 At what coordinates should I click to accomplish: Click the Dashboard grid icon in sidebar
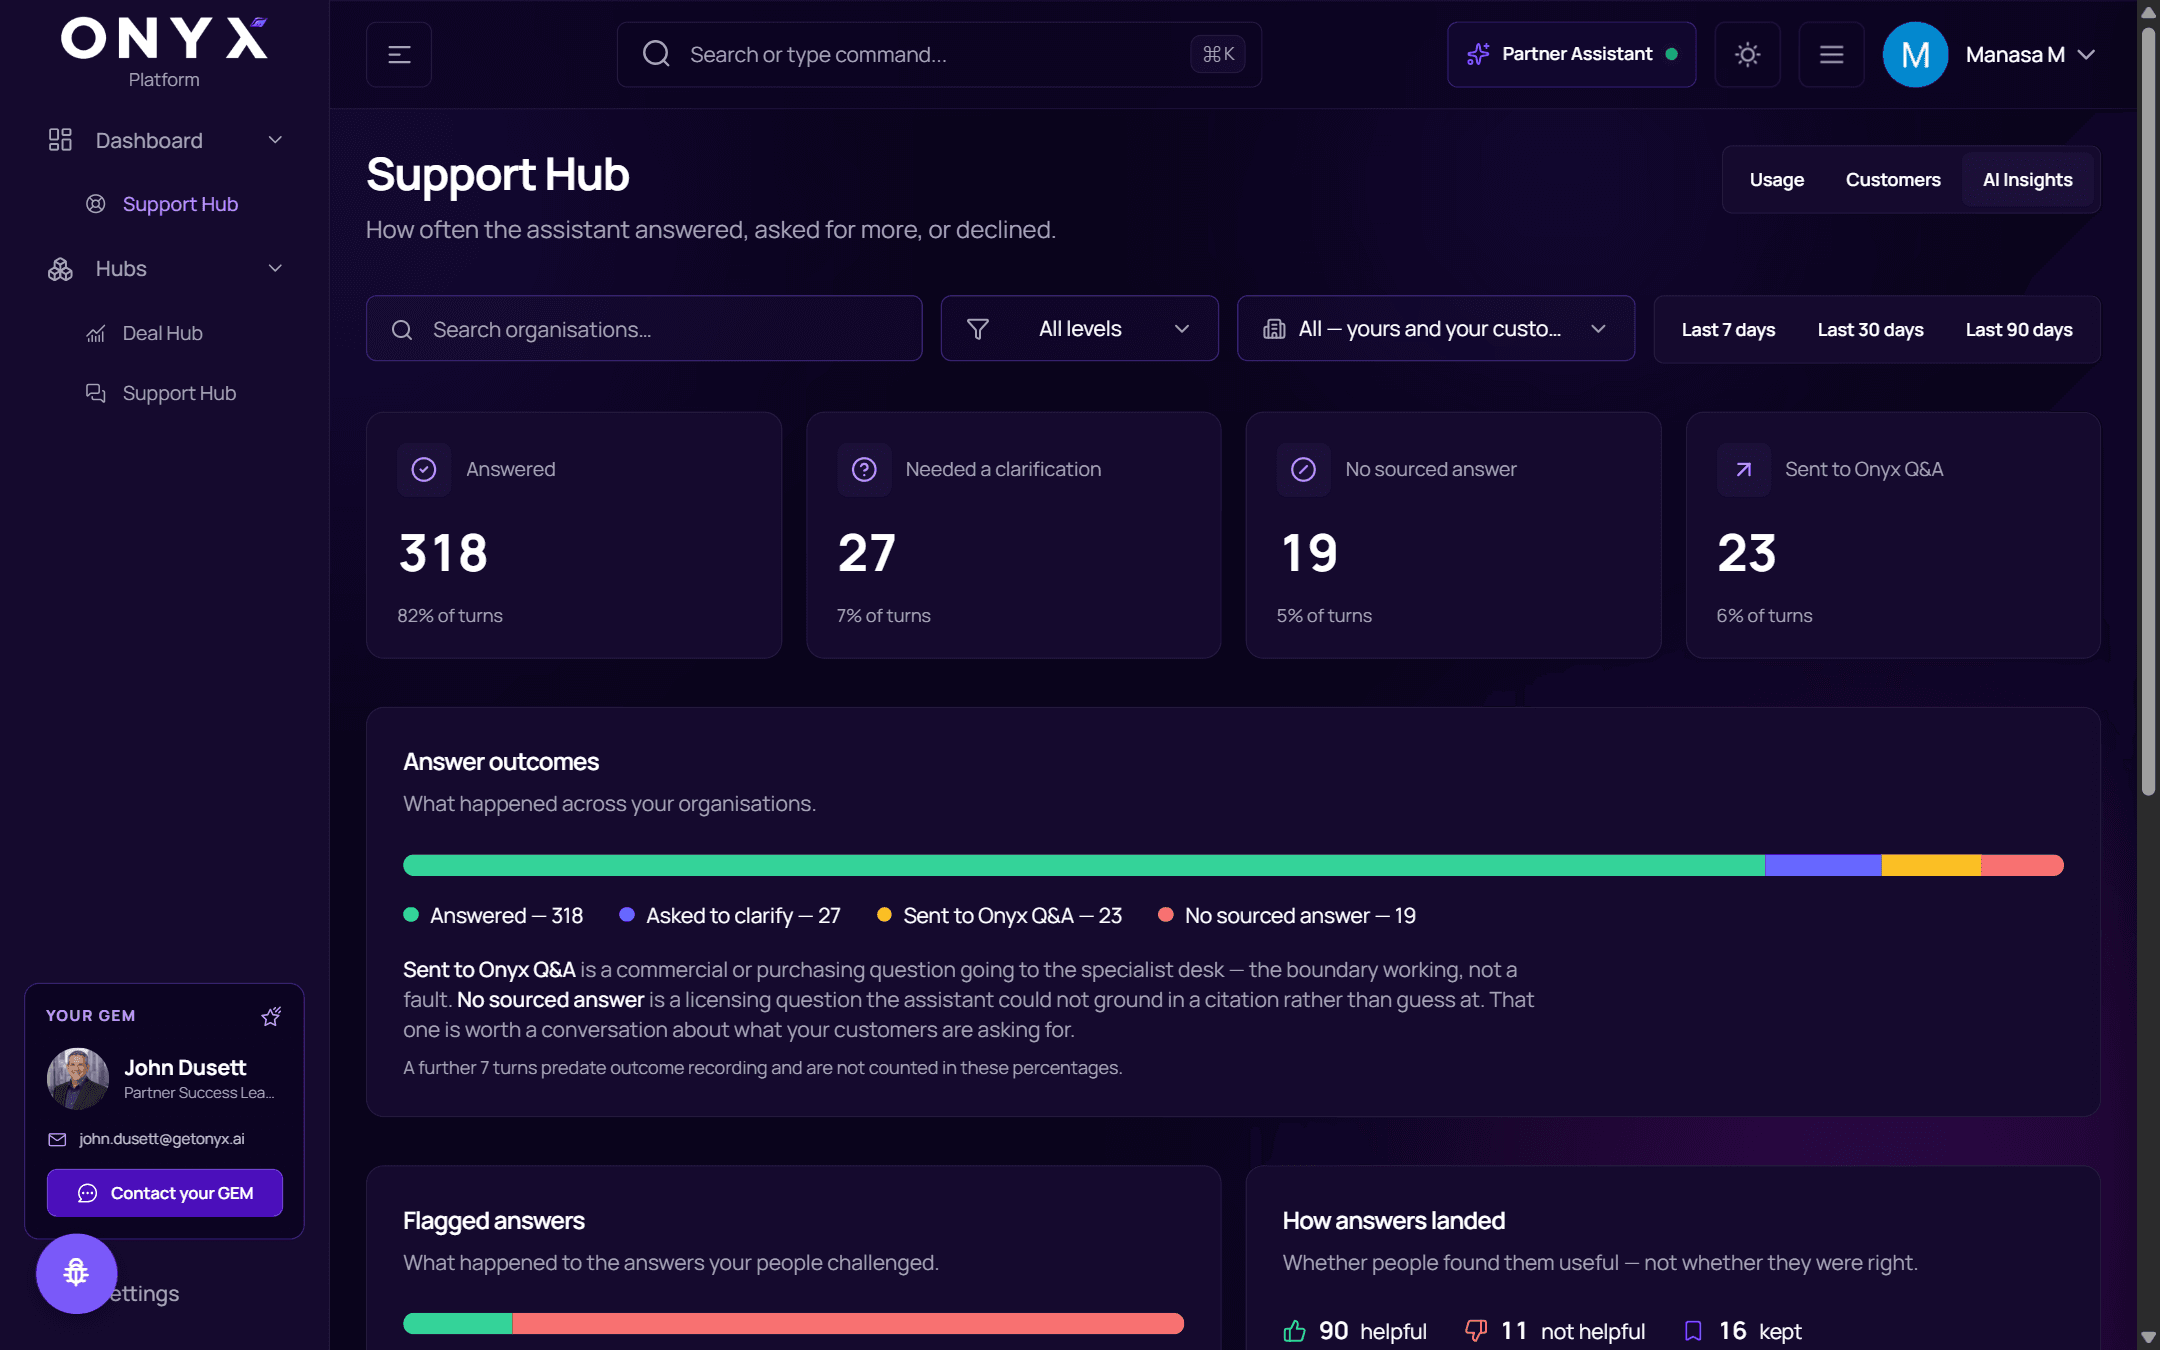point(60,140)
